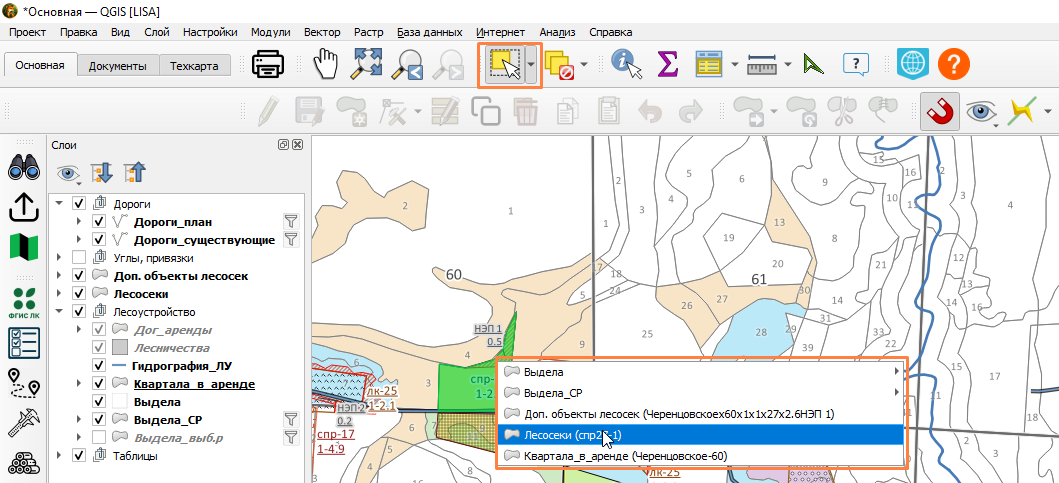Click the zoom full extent arrows icon
Viewport: 1059px width, 483px height.
click(x=366, y=65)
